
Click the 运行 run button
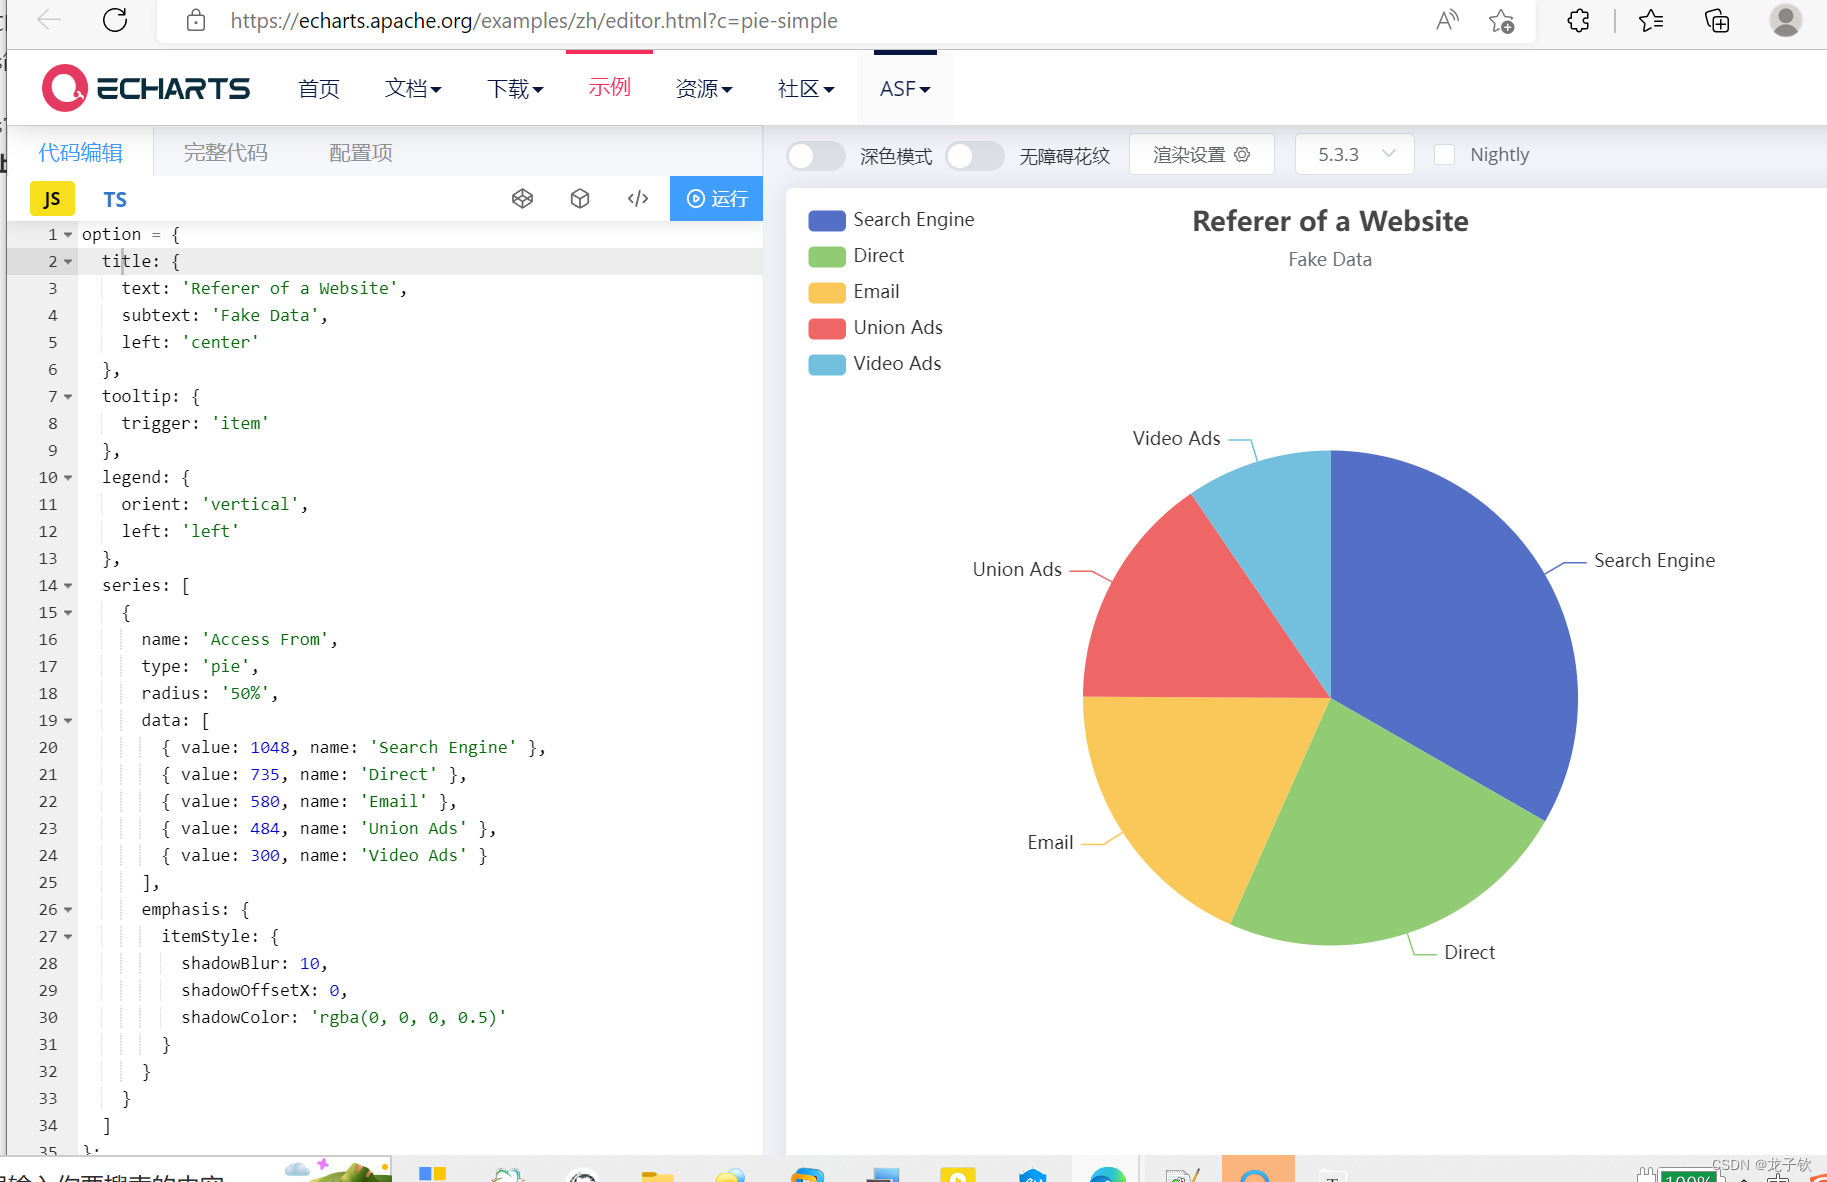tap(716, 198)
